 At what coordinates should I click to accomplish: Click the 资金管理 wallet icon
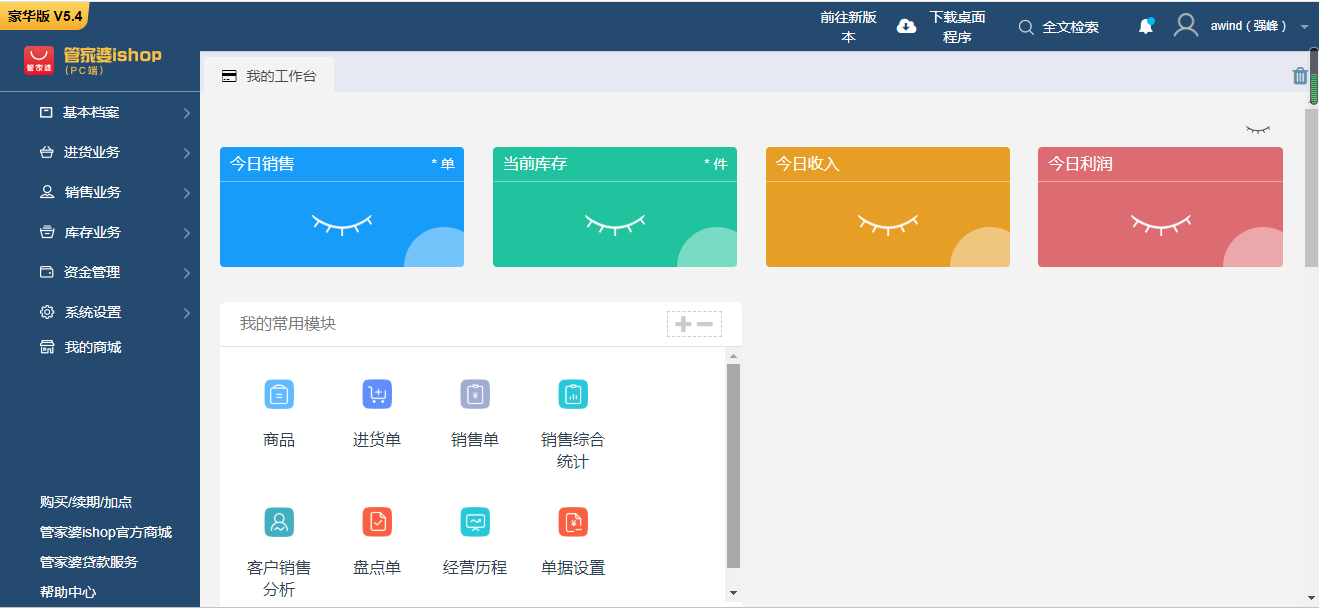click(46, 272)
